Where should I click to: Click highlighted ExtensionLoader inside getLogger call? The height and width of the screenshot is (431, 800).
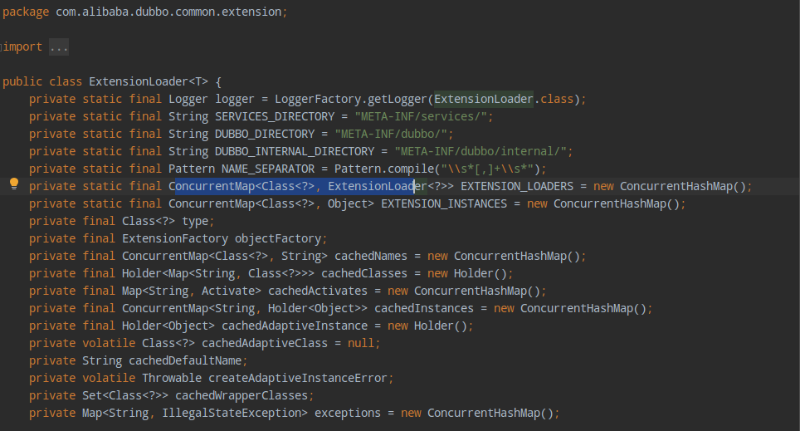[483, 99]
